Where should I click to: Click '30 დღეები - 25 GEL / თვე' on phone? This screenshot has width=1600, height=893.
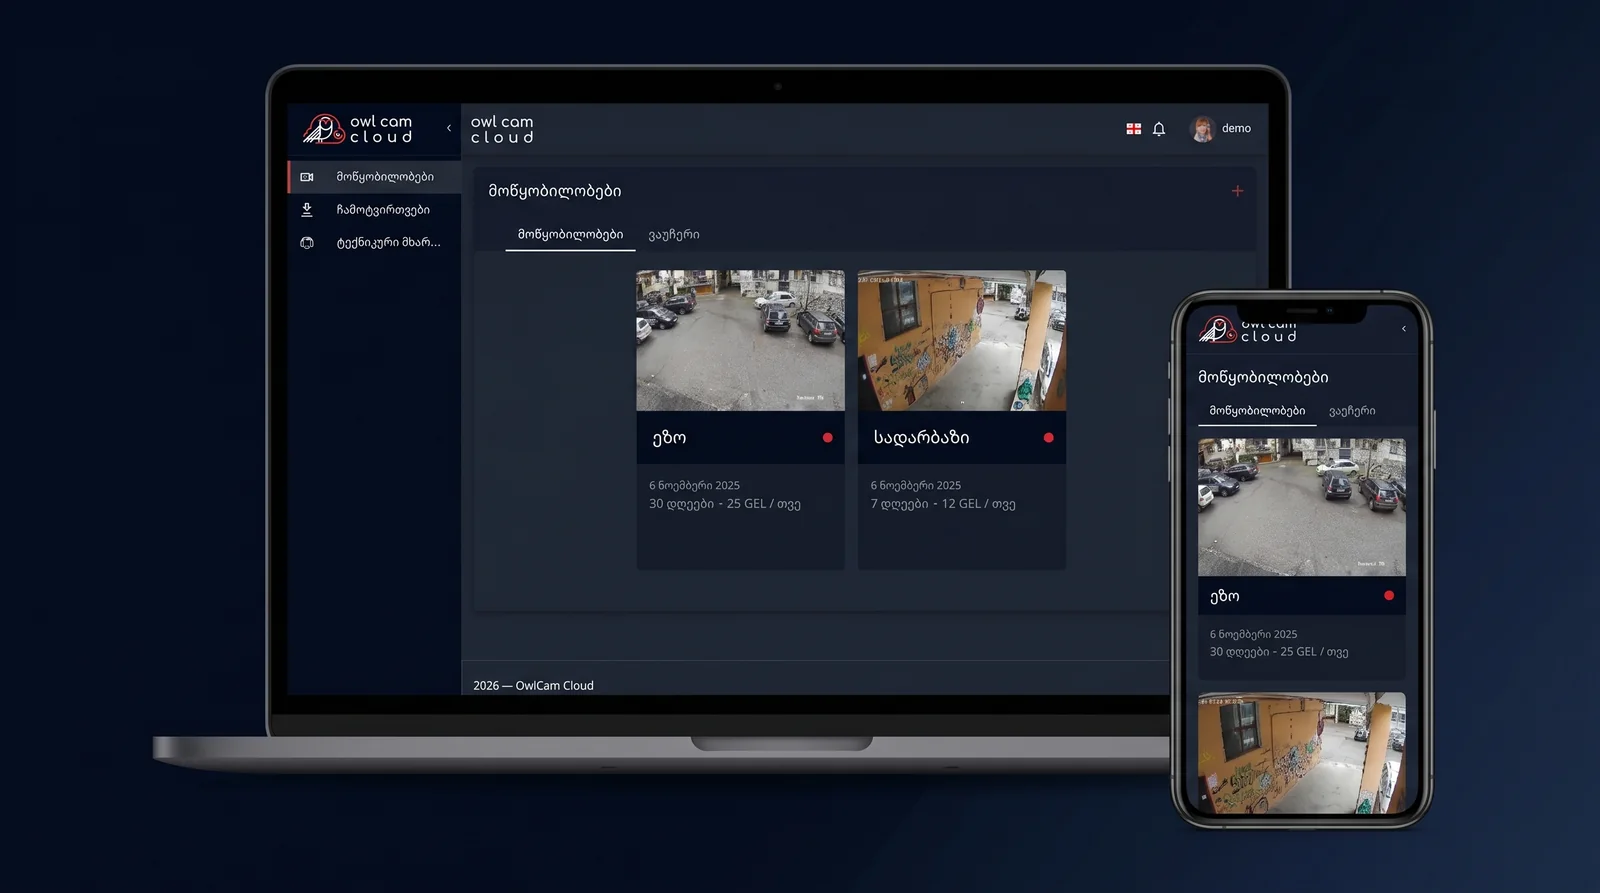pyautogui.click(x=1279, y=652)
